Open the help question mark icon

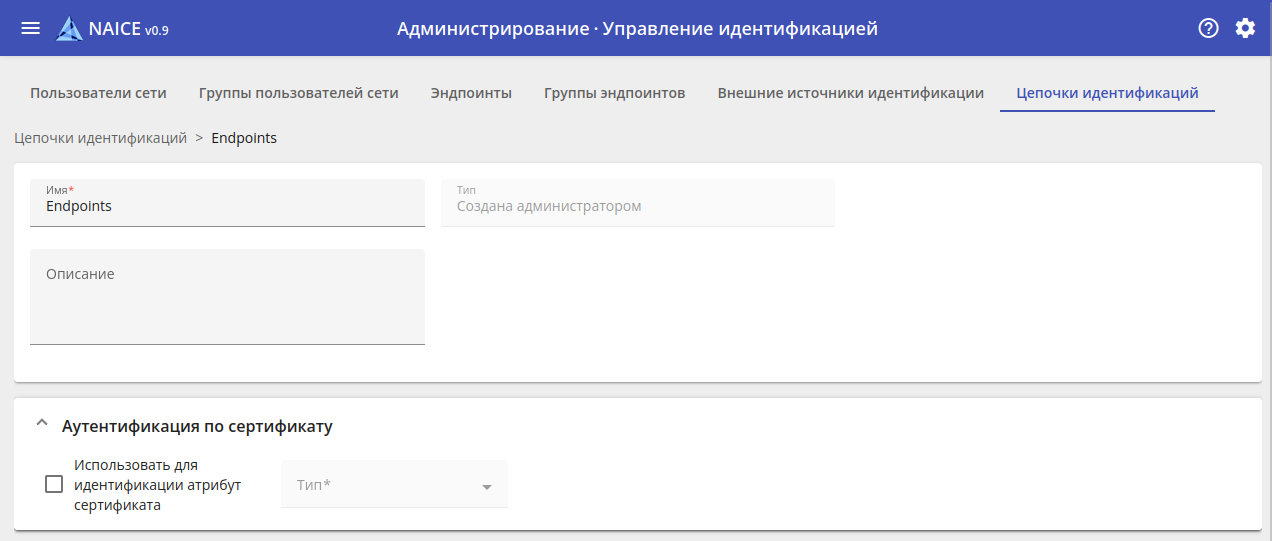[x=1208, y=28]
